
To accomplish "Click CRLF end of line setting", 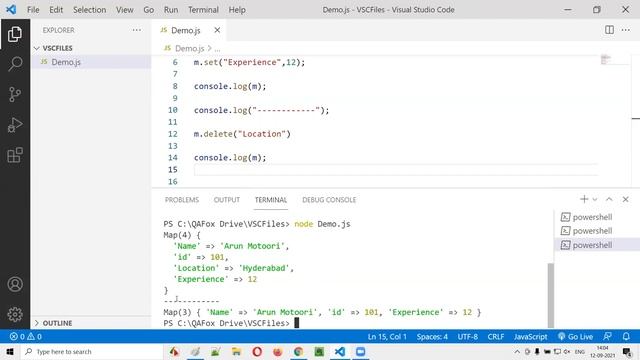I will click(x=496, y=337).
